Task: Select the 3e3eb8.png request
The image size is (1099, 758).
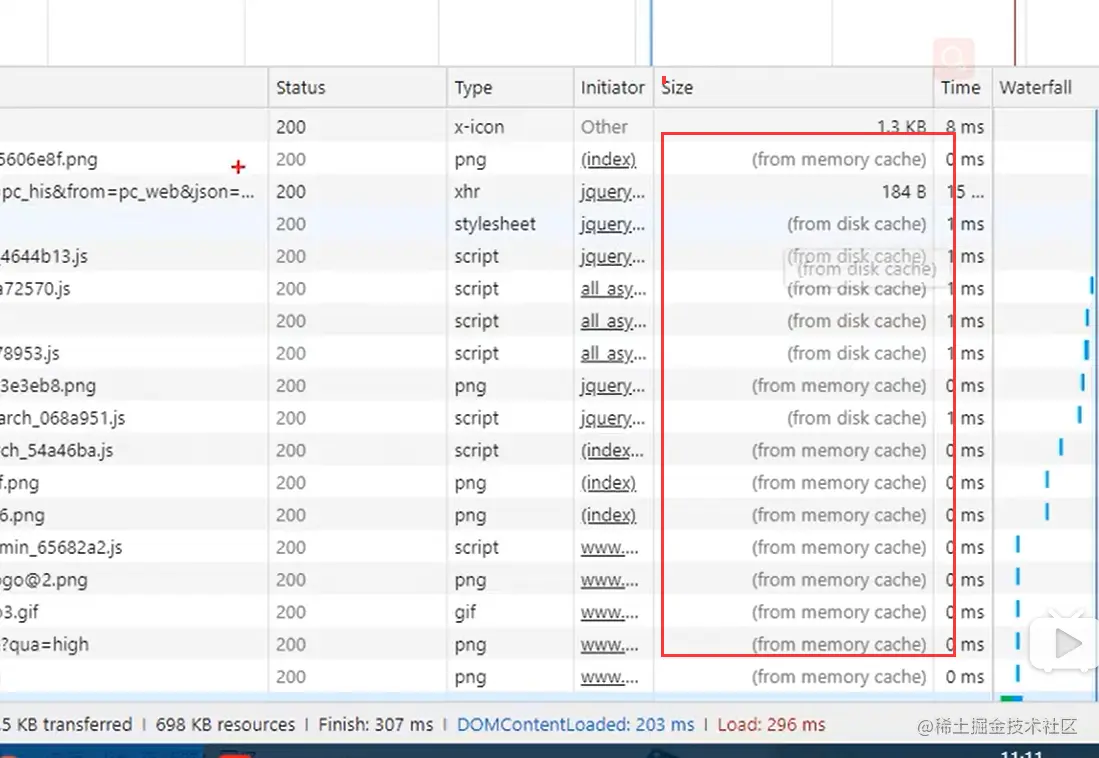Action: (x=48, y=386)
